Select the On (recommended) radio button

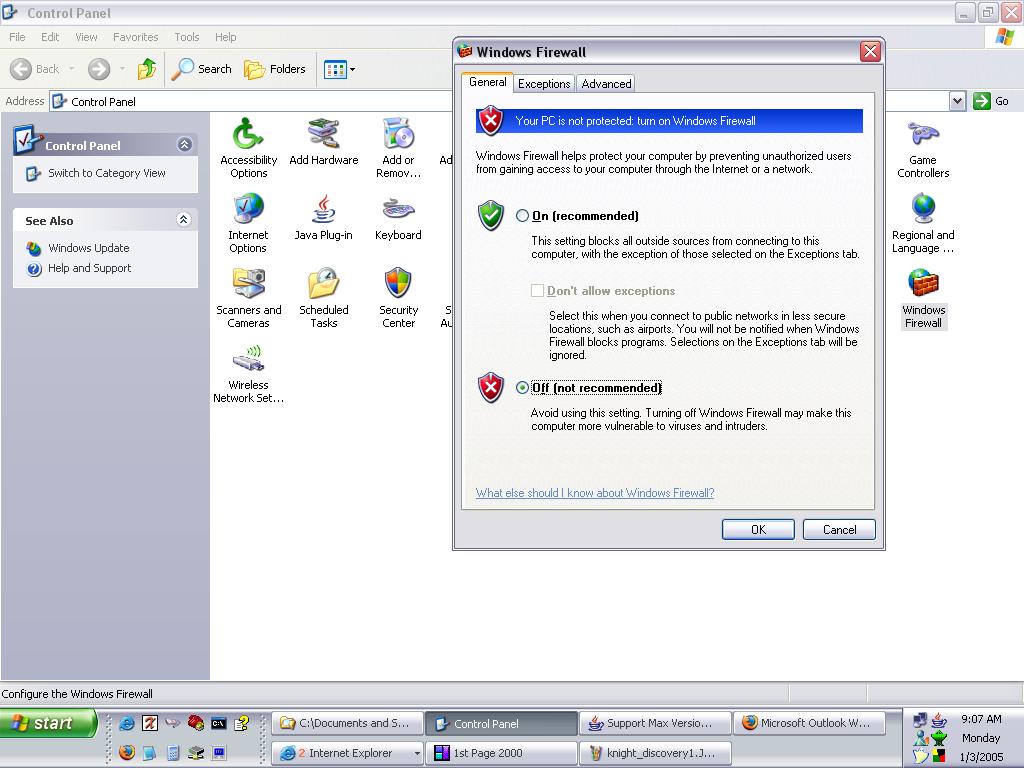523,216
